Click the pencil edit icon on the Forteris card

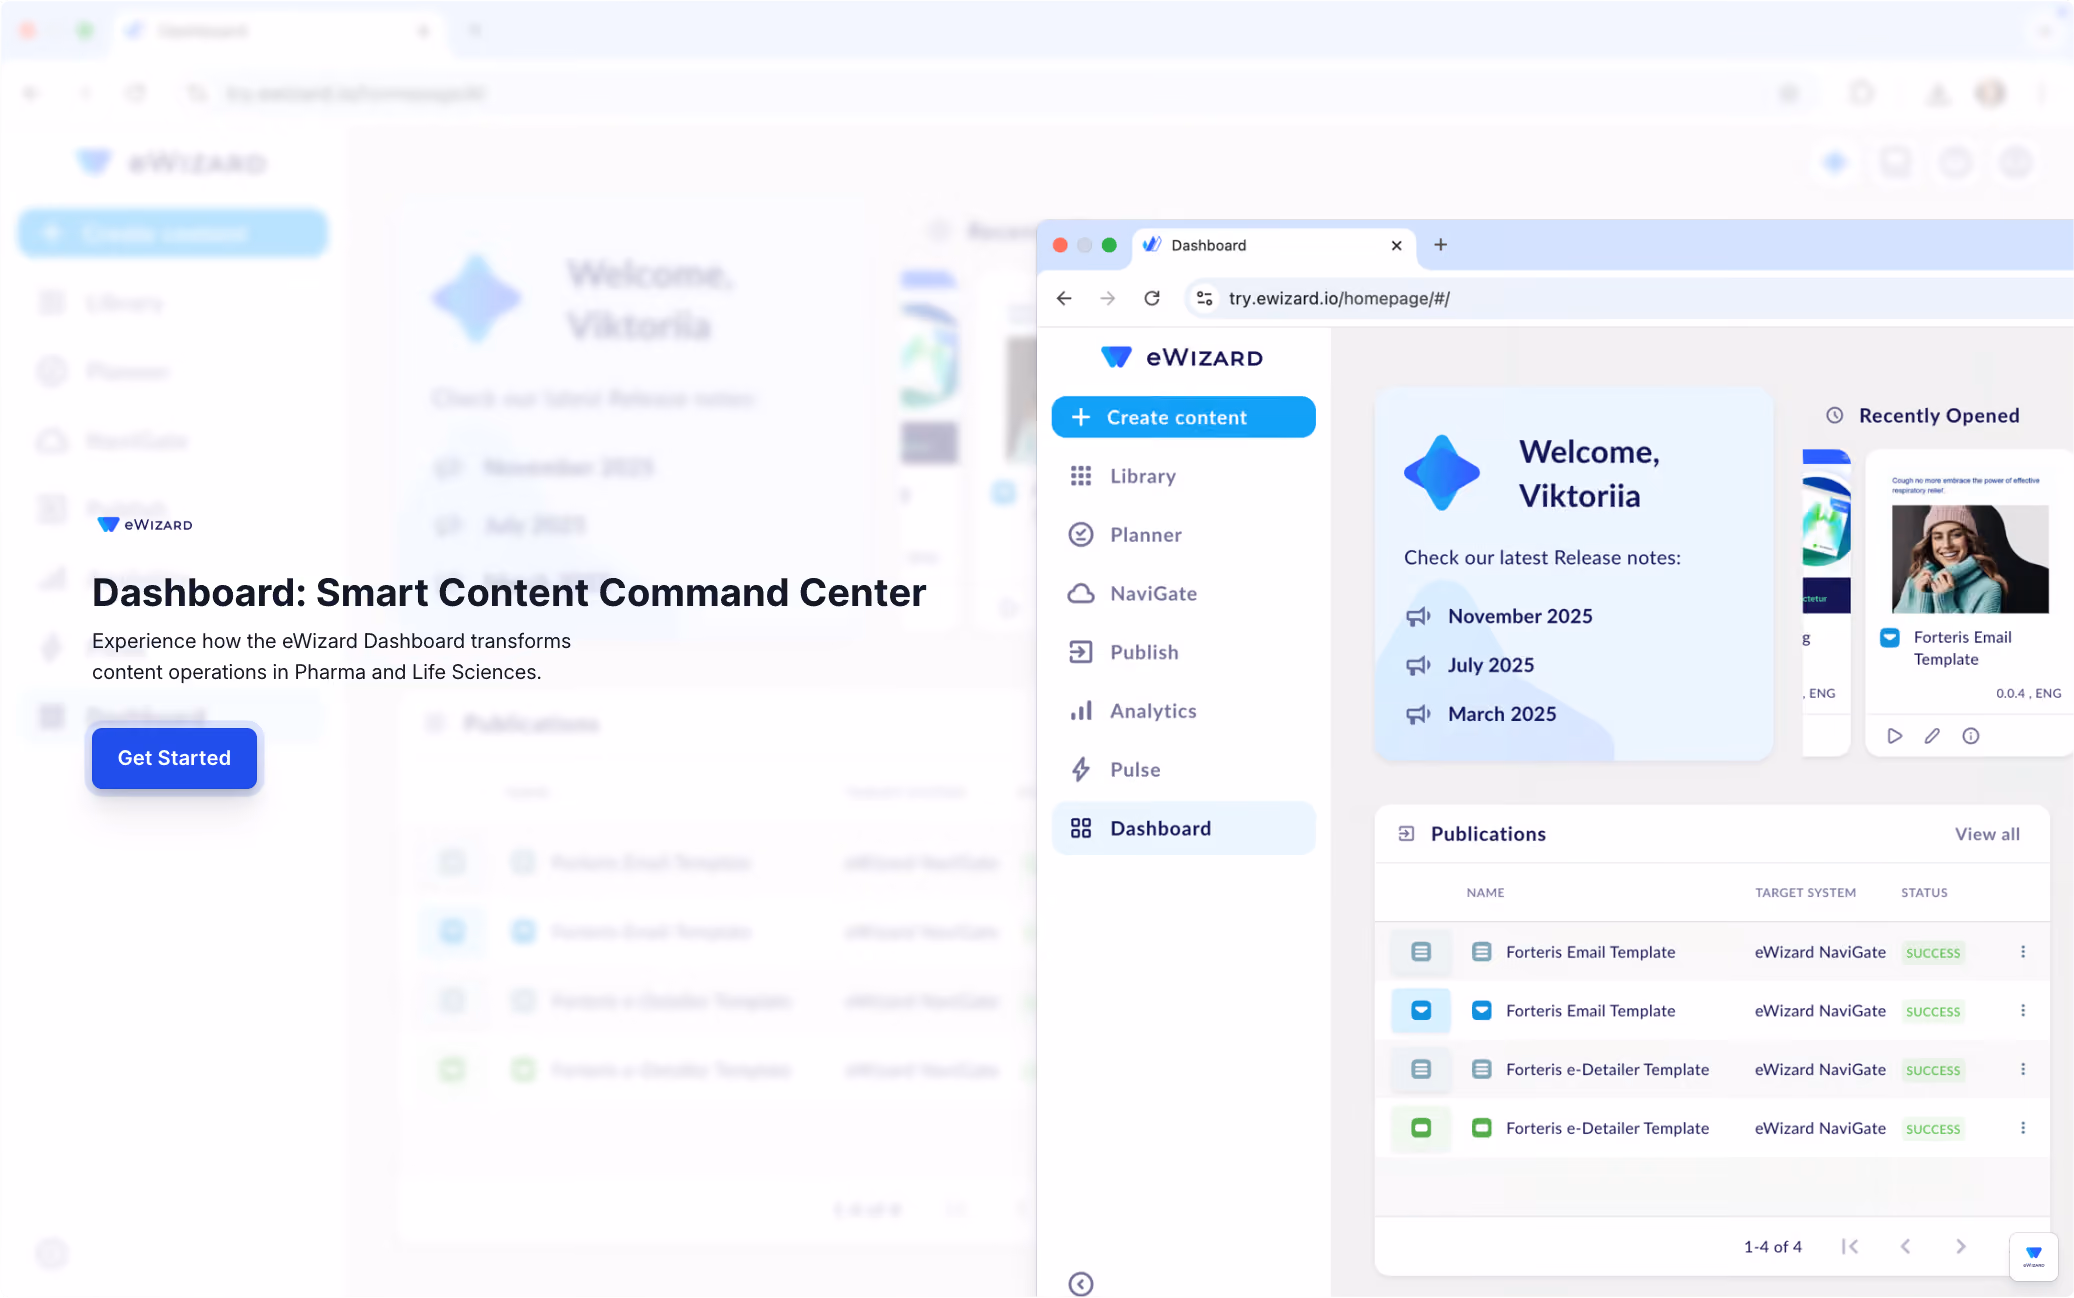point(1932,736)
